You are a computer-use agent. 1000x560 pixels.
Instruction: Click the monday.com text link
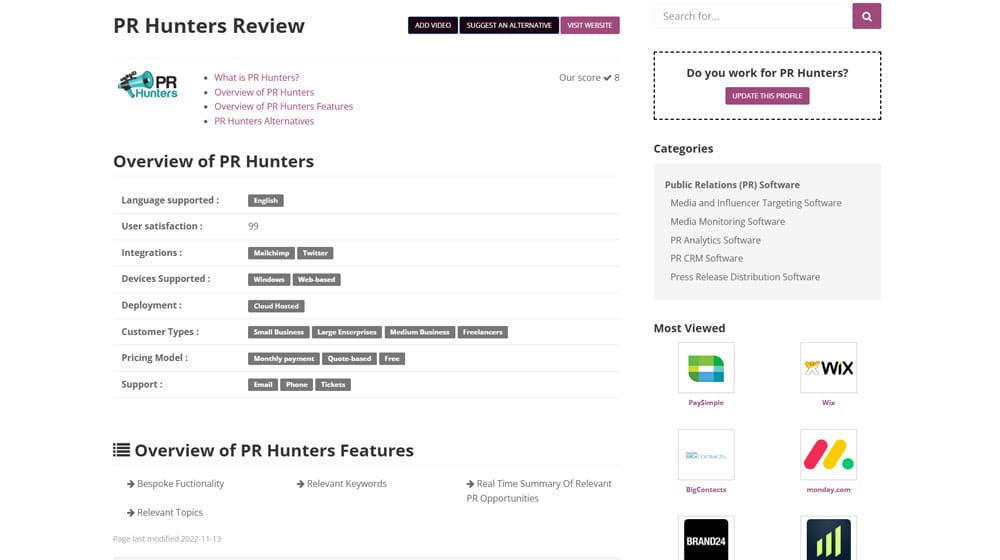tap(828, 490)
